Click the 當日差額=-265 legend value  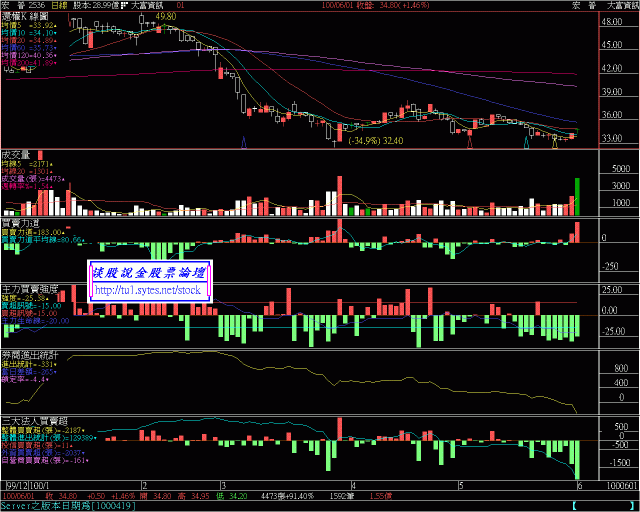[29, 372]
